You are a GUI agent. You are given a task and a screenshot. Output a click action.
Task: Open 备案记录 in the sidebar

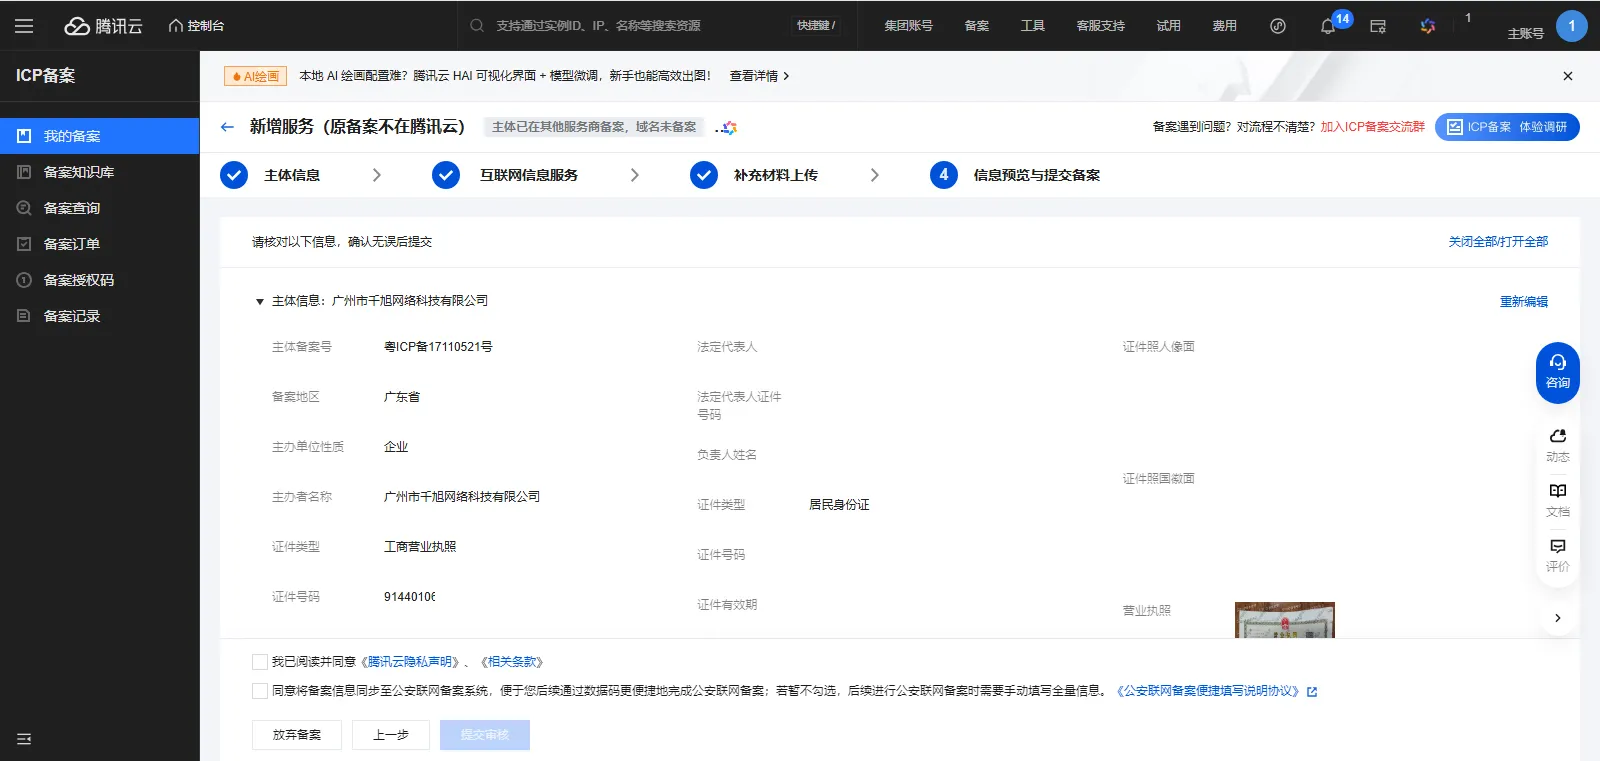(x=100, y=316)
